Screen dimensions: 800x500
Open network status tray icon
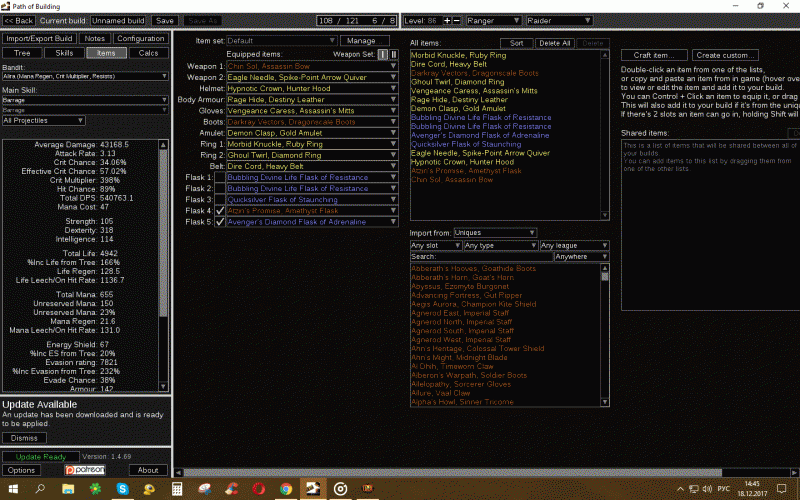pos(694,489)
